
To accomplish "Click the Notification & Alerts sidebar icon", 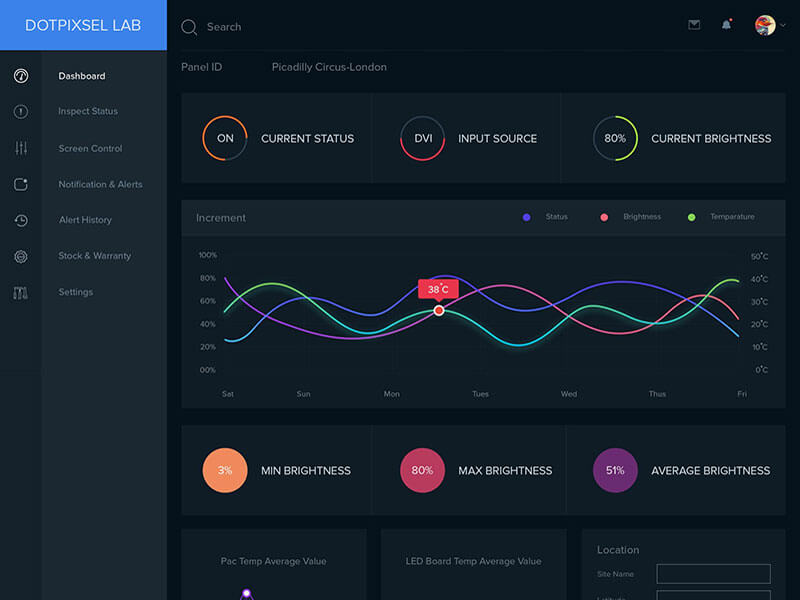I will pos(21,184).
